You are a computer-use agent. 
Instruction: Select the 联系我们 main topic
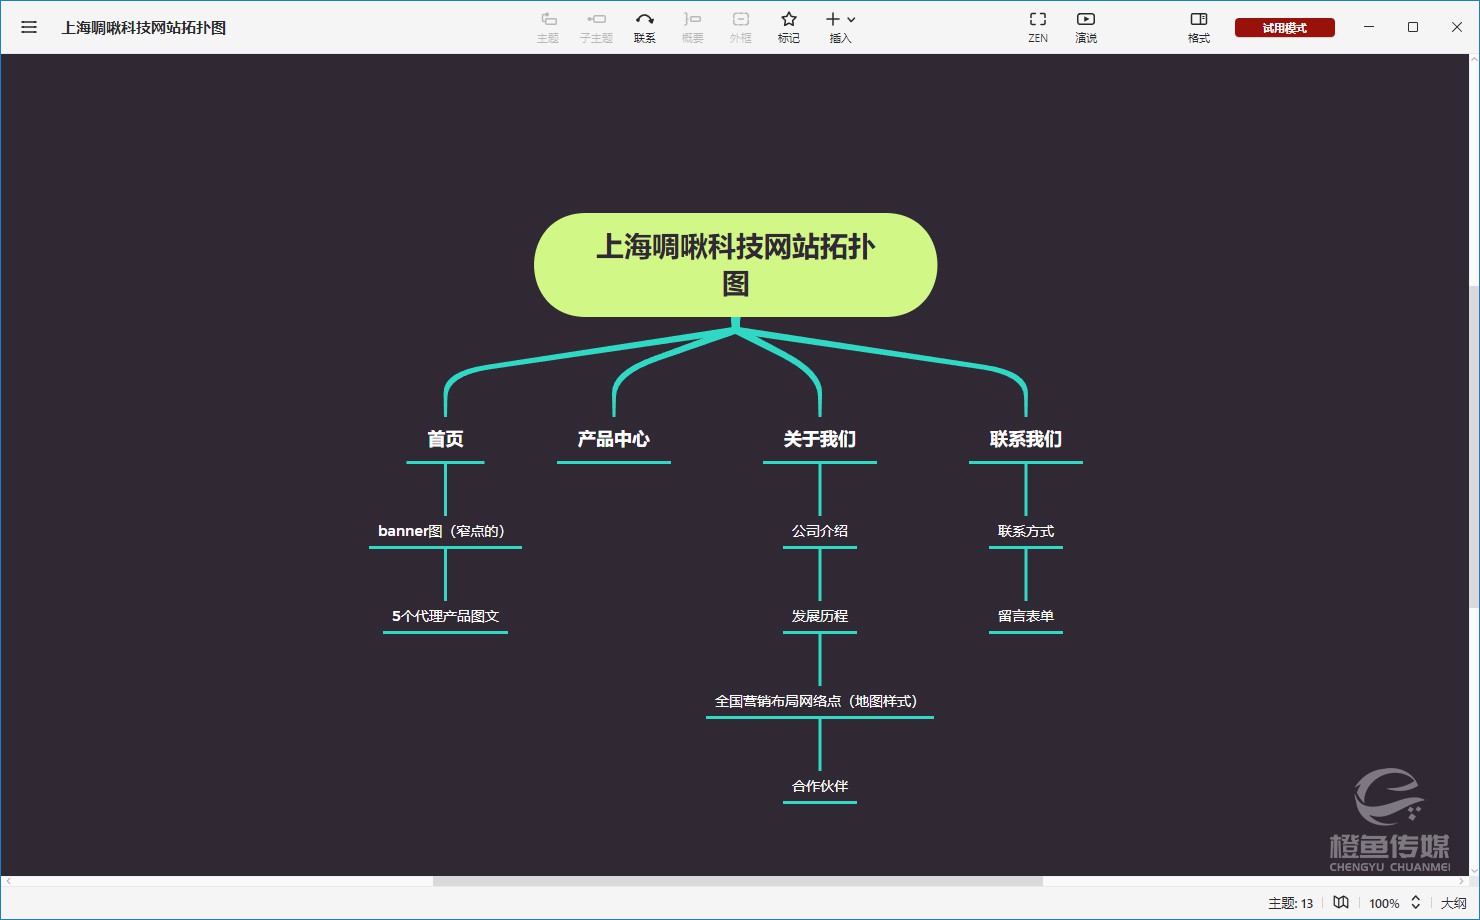[1026, 439]
